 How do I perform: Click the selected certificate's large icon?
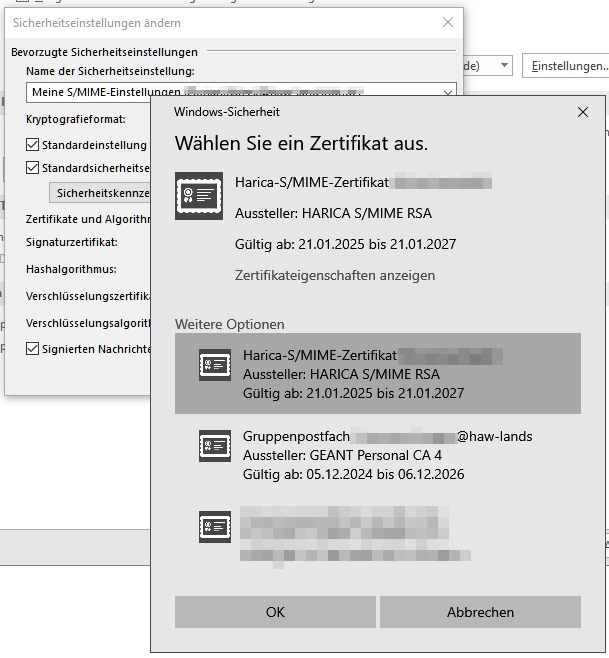tap(199, 196)
